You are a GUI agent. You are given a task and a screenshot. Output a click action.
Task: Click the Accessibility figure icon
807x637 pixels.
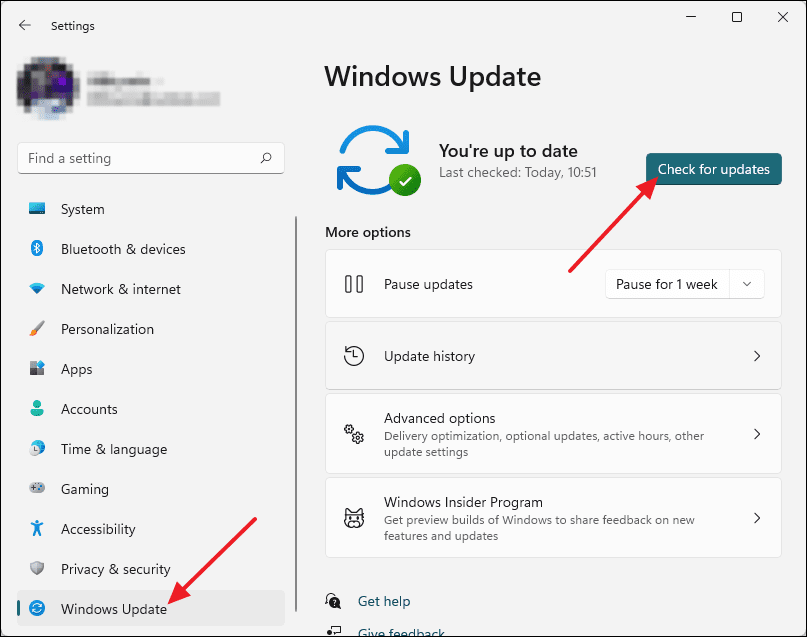point(38,529)
